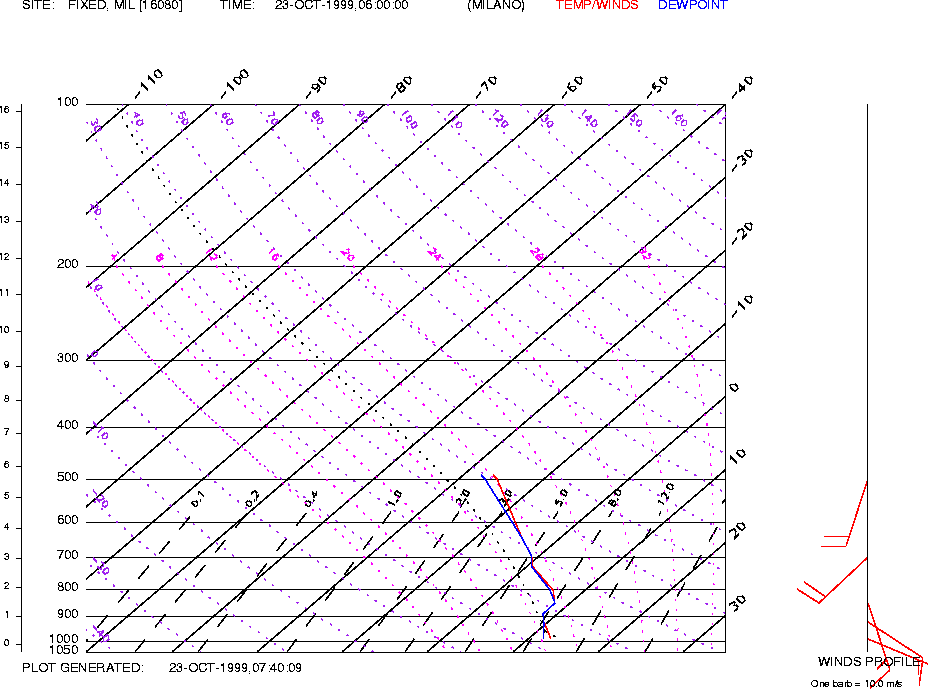
Task: Click the 0 temperature label on right edge
Action: click(x=733, y=387)
